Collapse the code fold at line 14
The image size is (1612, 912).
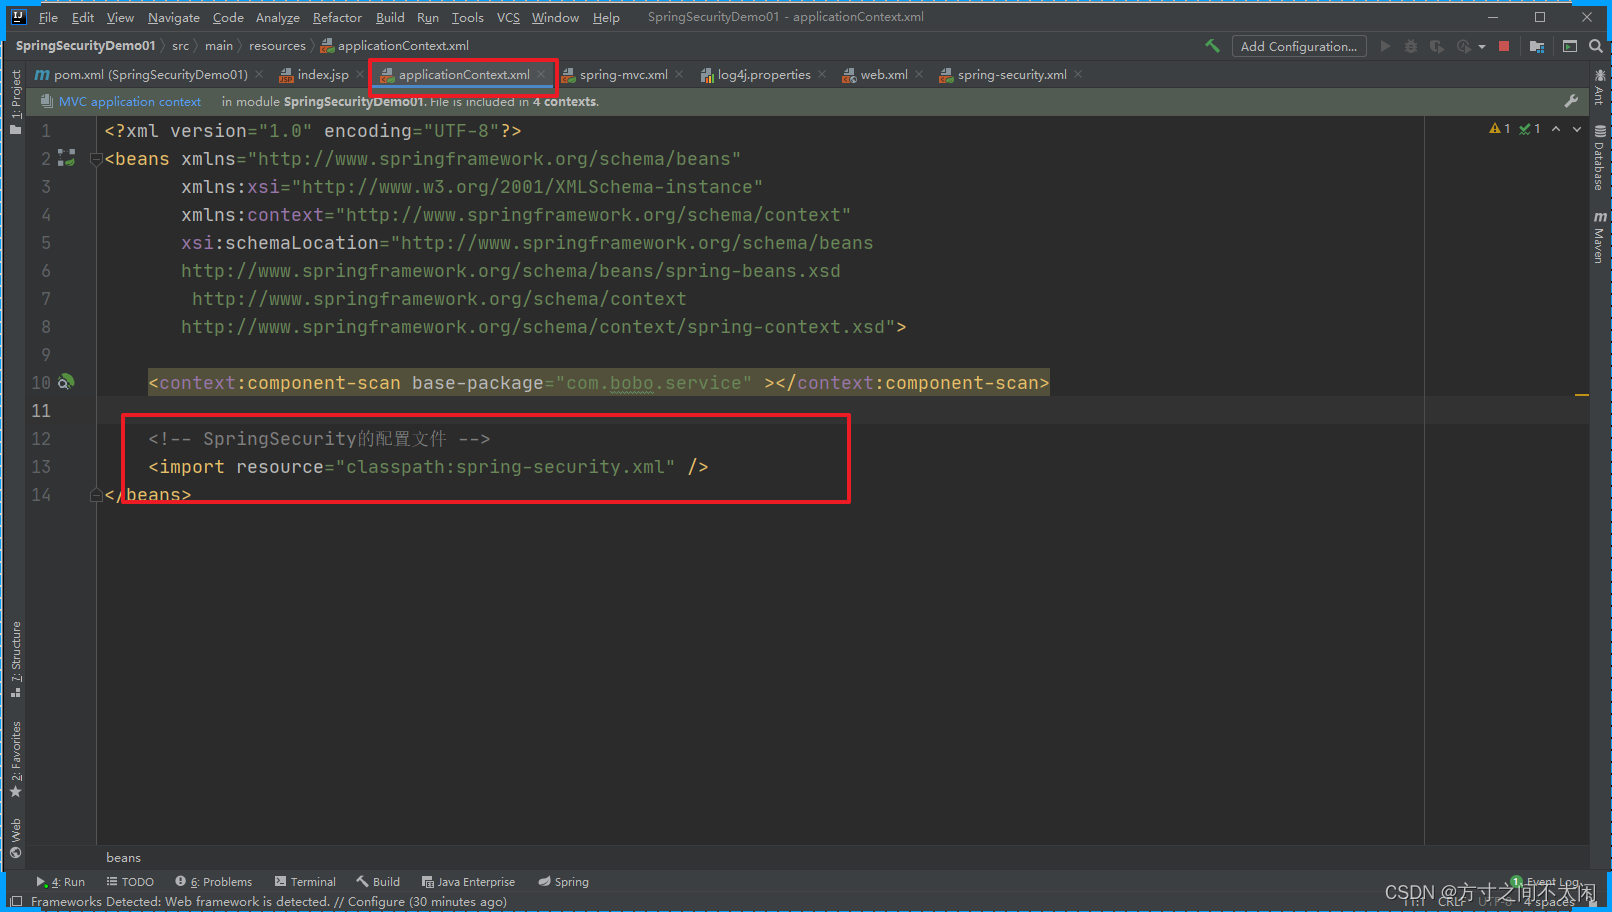point(96,494)
